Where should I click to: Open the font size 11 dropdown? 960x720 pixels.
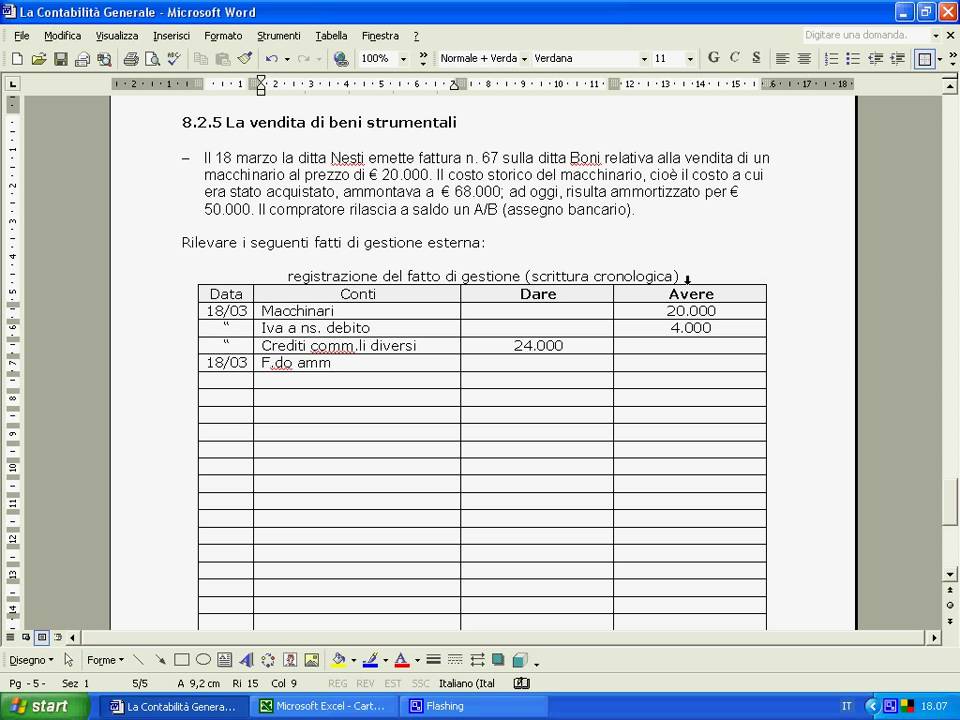pos(690,59)
